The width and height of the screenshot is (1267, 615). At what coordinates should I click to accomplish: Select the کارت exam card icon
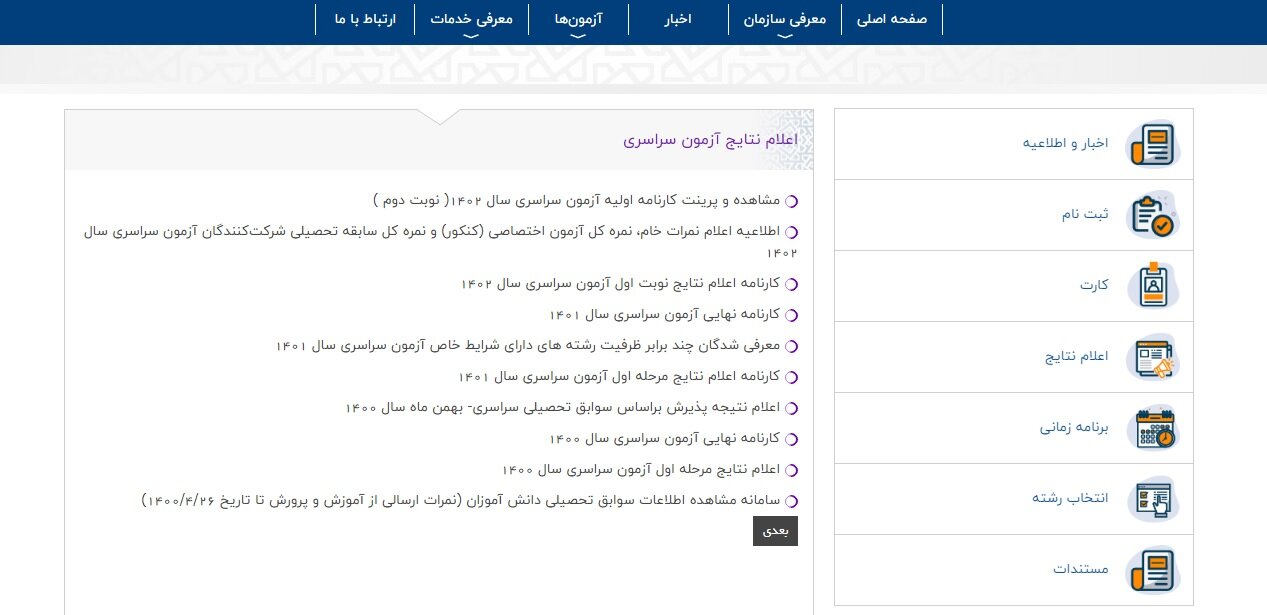[1152, 285]
